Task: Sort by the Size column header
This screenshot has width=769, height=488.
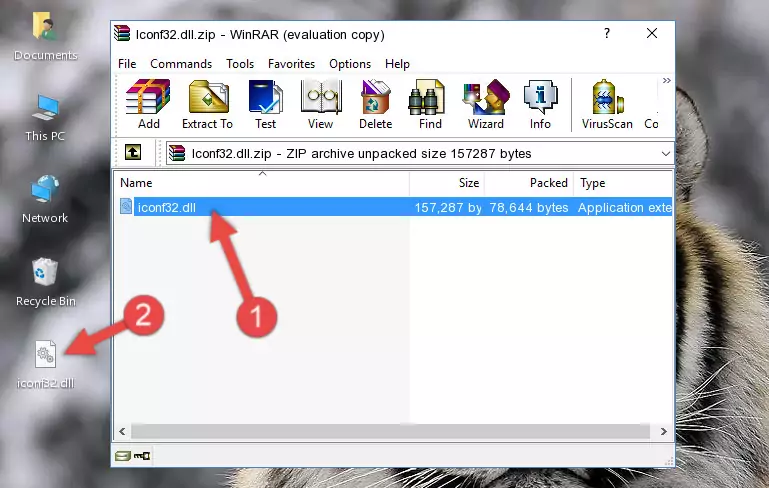Action: [447, 183]
